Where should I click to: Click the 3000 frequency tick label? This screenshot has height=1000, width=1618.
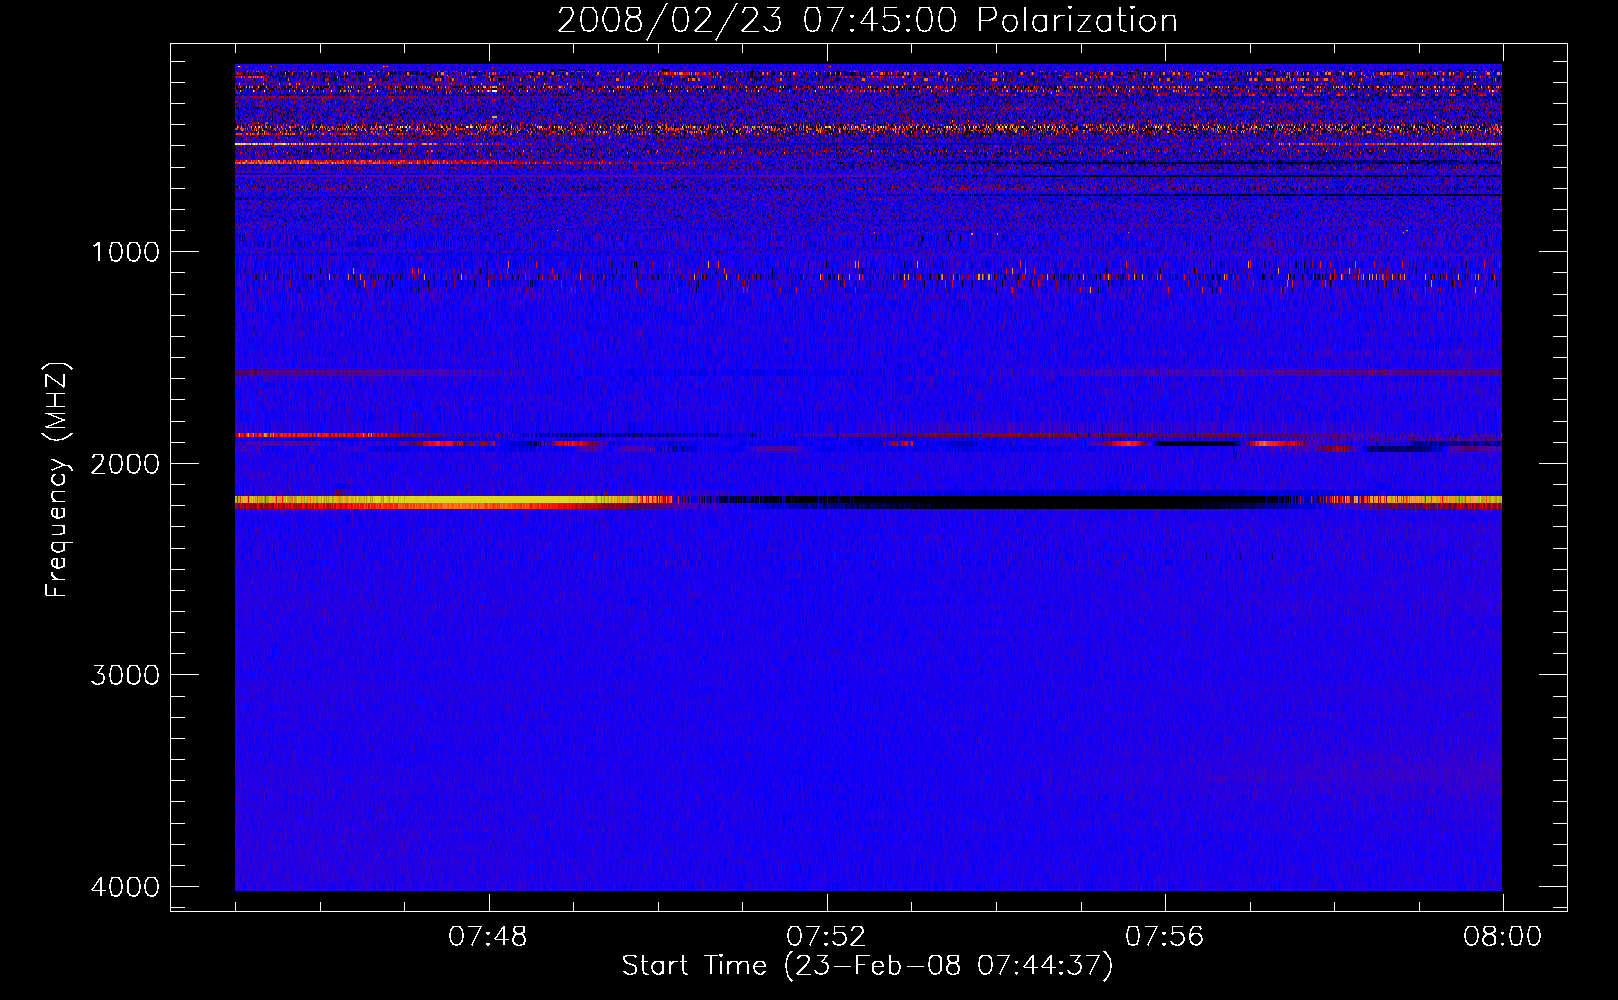click(125, 675)
